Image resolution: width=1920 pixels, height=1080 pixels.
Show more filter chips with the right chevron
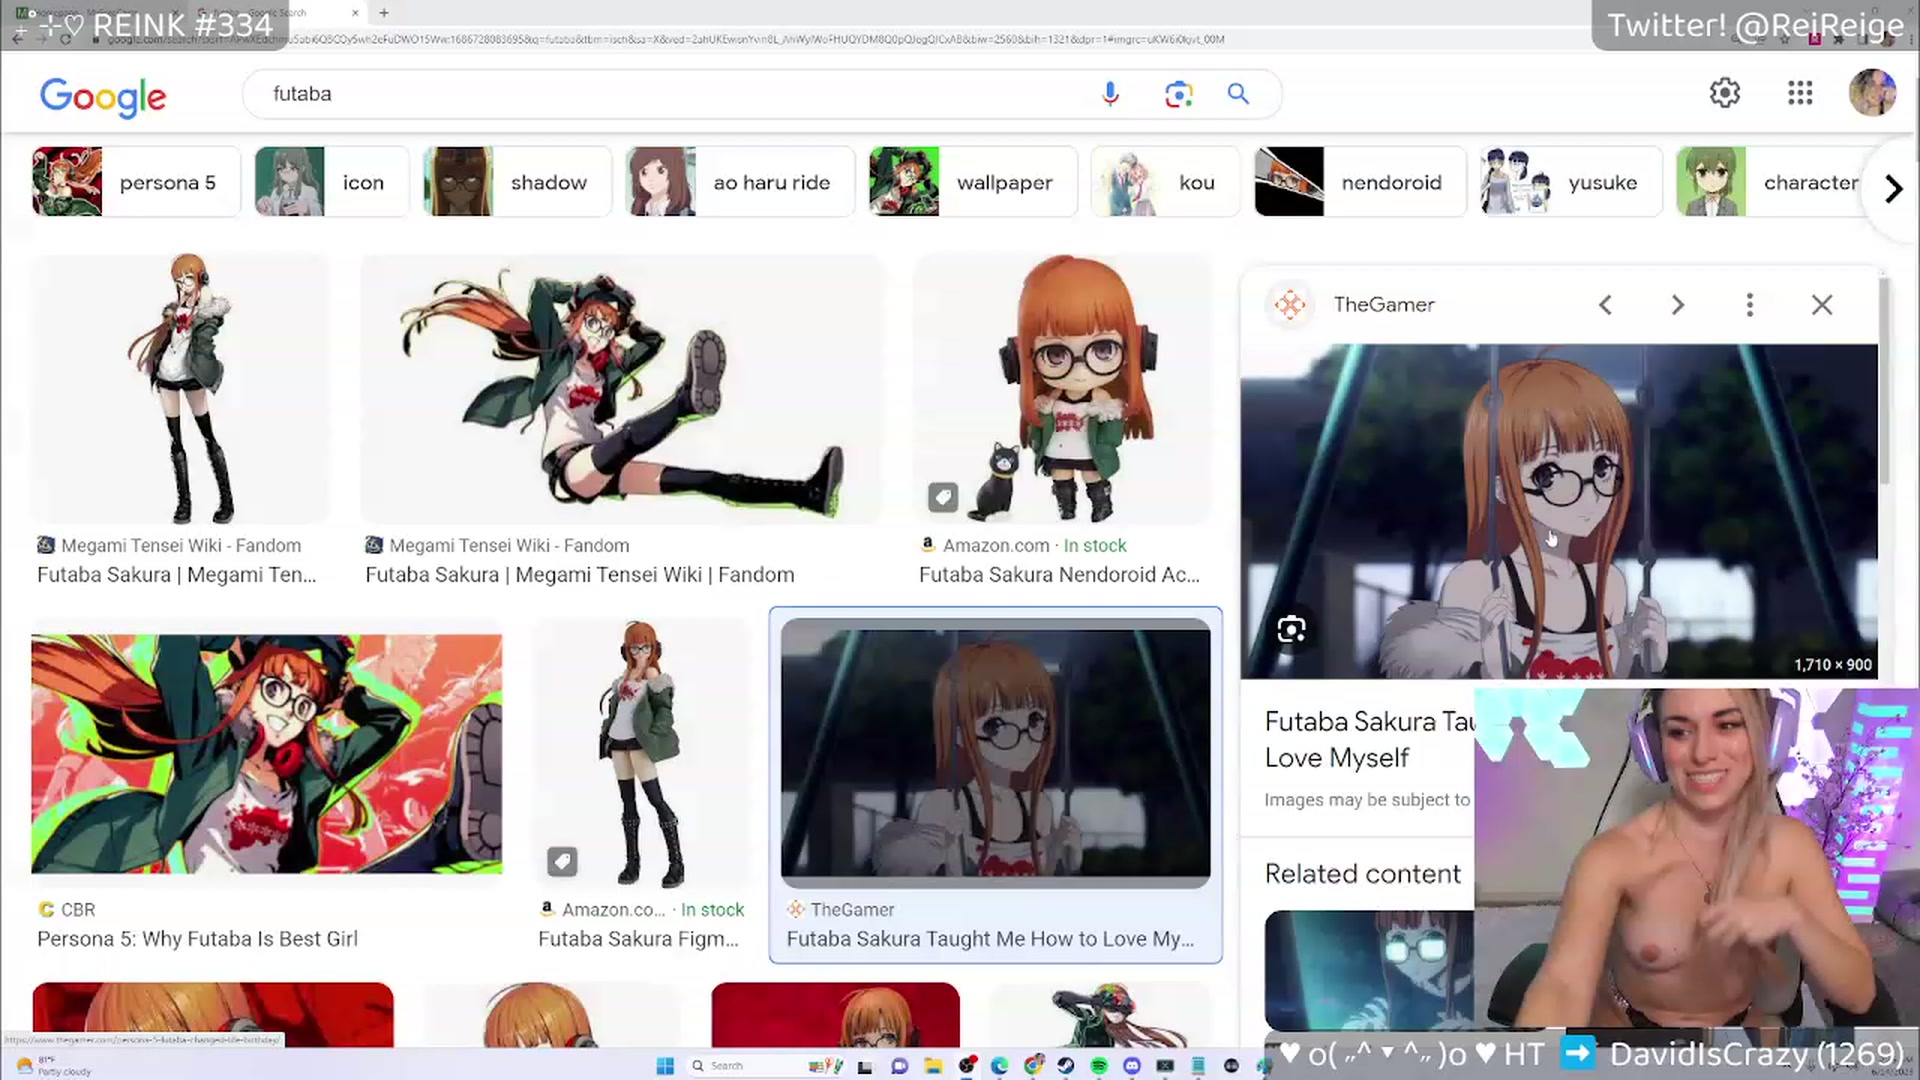[1893, 189]
